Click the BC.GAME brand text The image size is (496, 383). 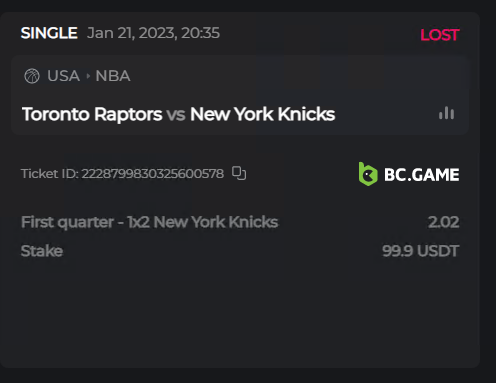click(422, 175)
